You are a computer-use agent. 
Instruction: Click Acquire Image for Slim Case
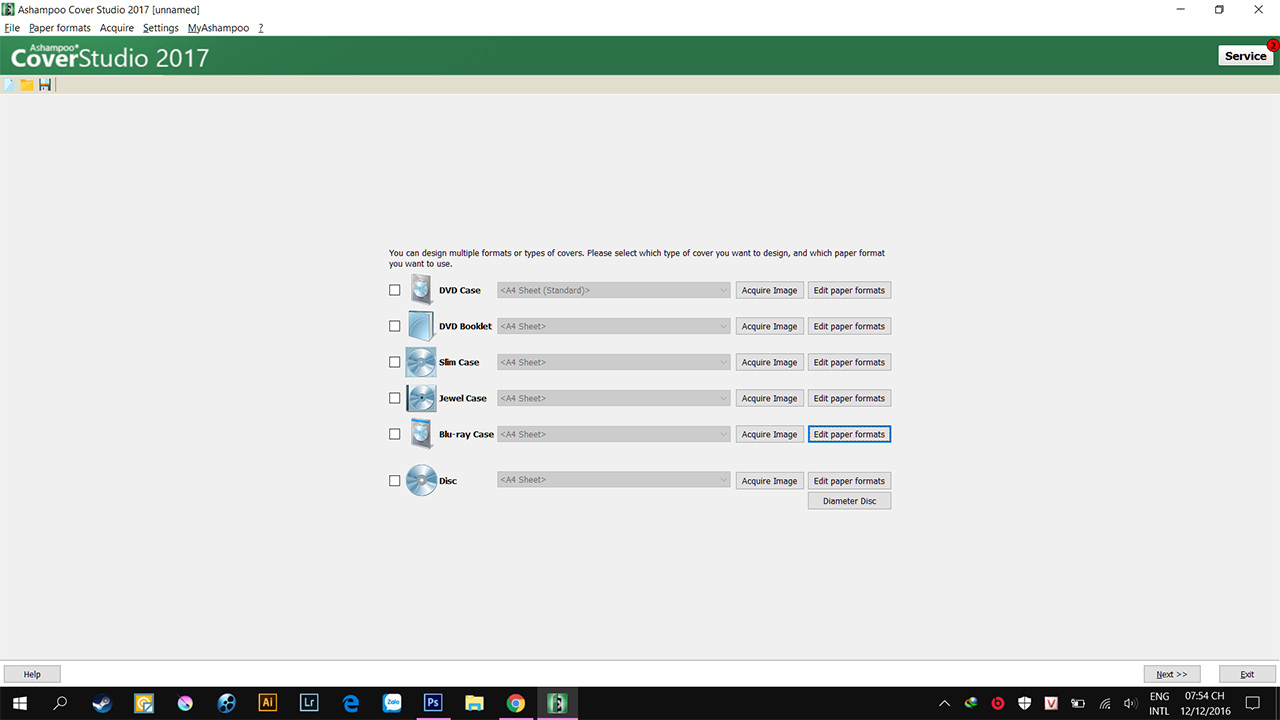coord(770,362)
